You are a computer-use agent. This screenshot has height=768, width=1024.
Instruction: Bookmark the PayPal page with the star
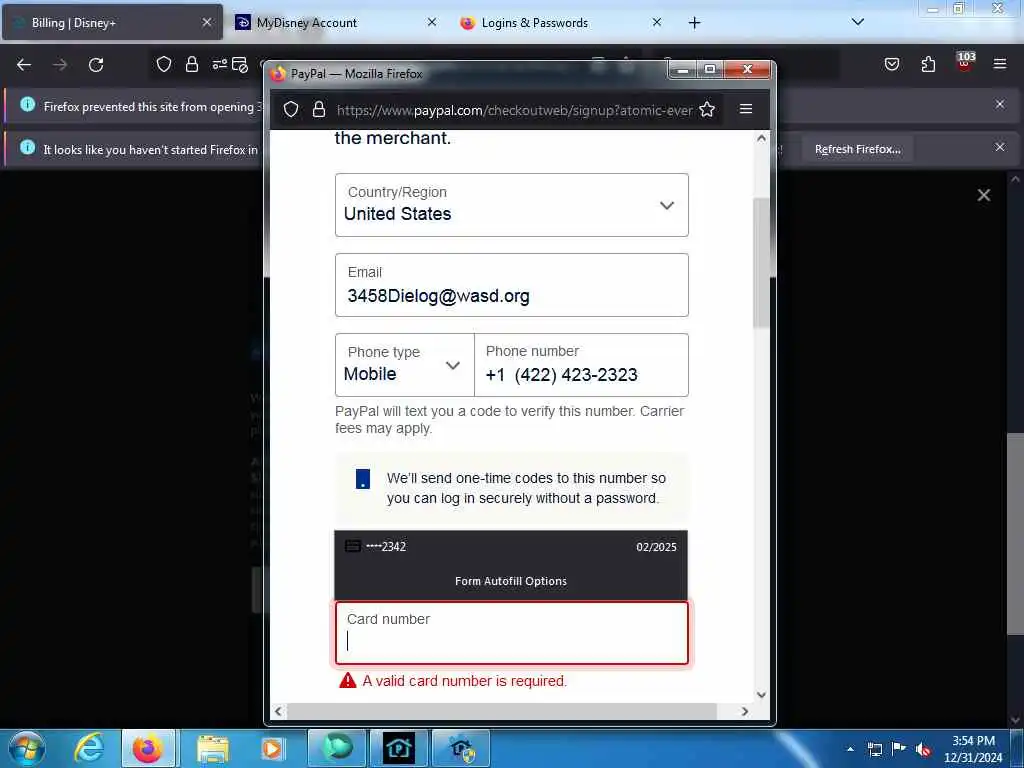[707, 110]
